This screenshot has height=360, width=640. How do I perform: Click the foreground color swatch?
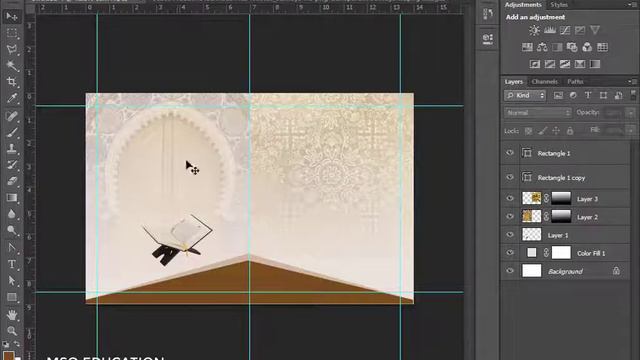coord(9,356)
